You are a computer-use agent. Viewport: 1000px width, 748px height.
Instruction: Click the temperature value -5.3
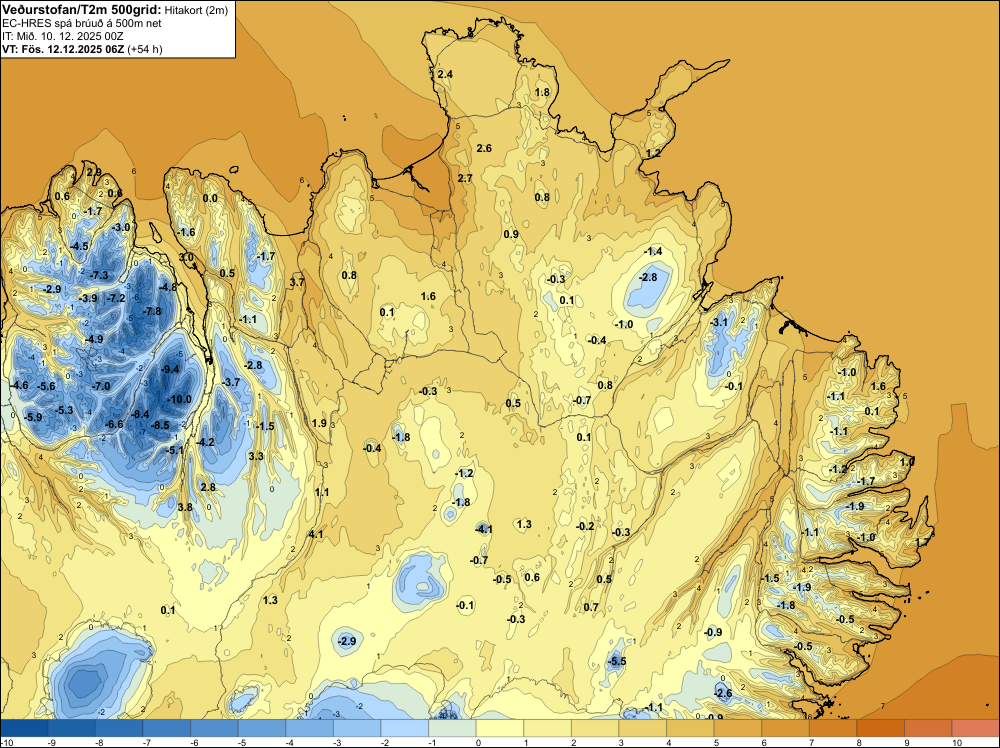pyautogui.click(x=64, y=410)
